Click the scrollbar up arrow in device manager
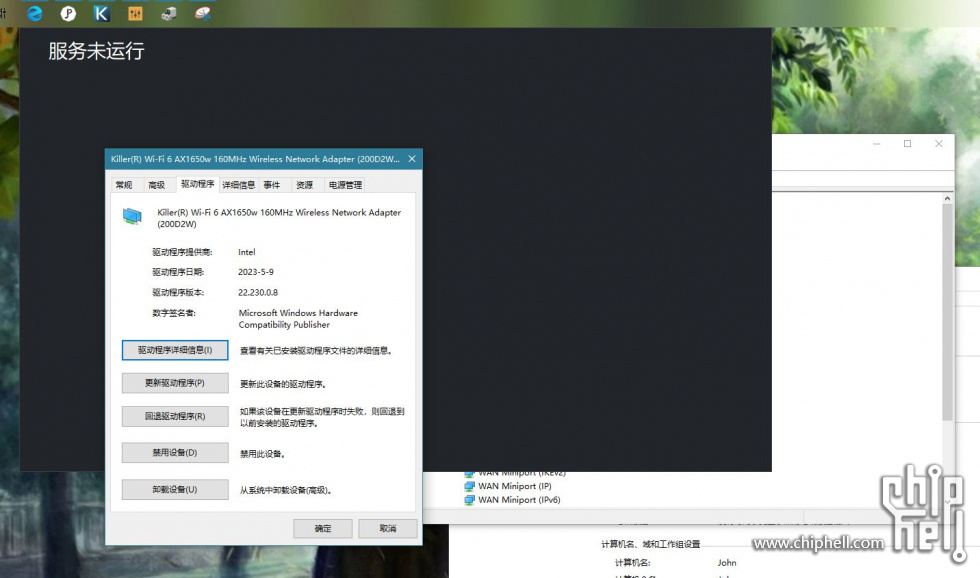980x578 pixels. click(x=948, y=198)
